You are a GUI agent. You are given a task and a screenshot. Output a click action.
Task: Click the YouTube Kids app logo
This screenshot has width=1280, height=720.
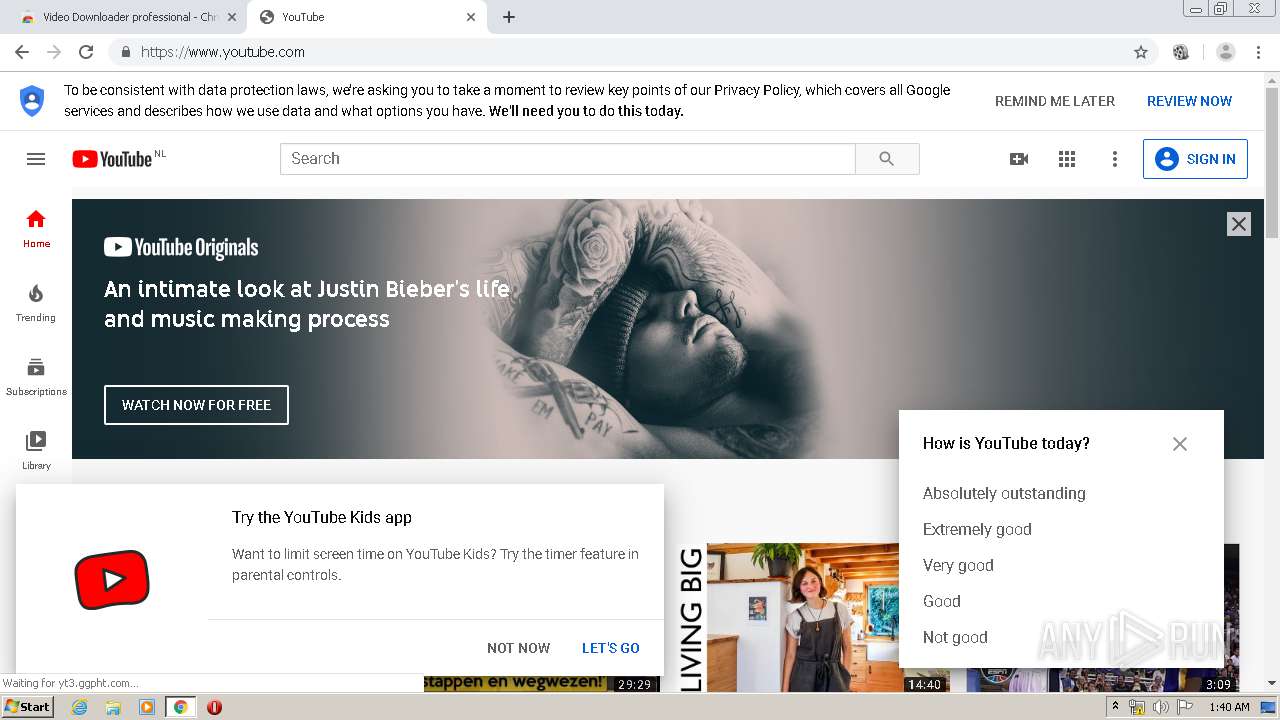click(112, 579)
